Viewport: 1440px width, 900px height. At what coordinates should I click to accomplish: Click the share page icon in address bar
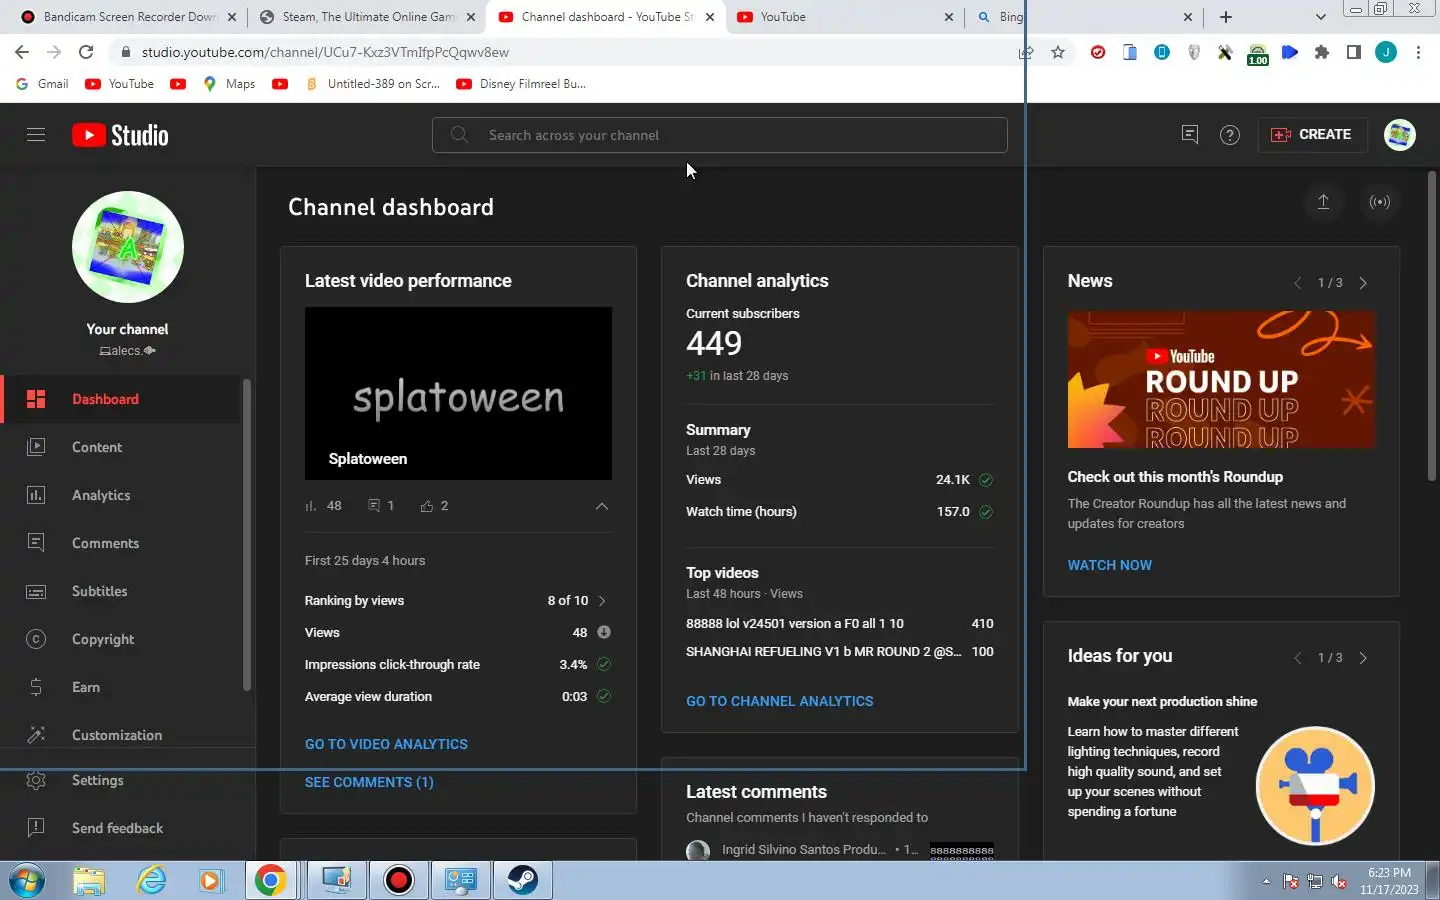[1026, 52]
